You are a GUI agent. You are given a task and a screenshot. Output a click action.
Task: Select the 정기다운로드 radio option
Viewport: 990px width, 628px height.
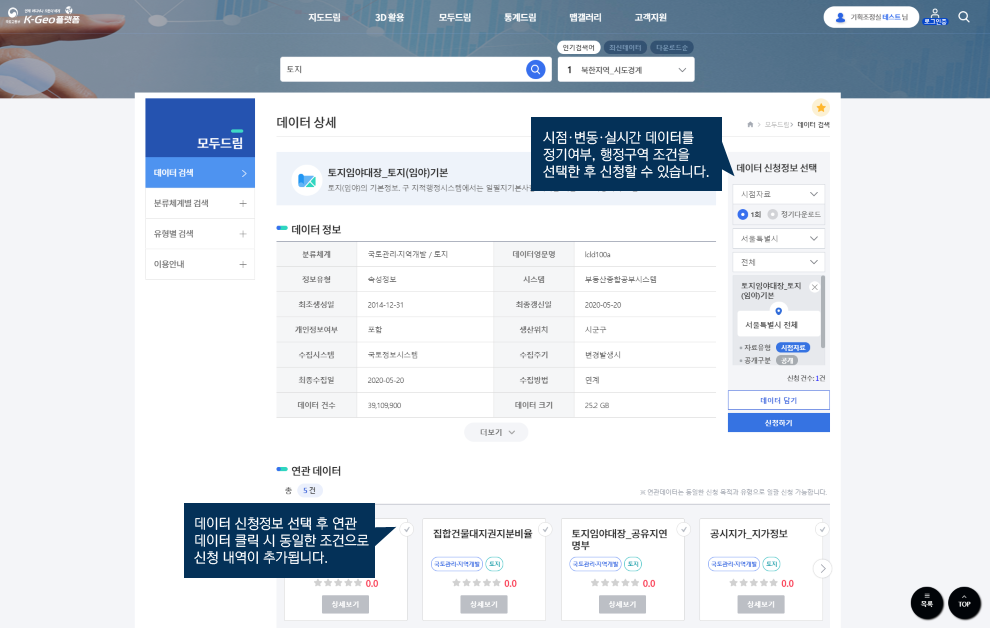click(x=773, y=214)
